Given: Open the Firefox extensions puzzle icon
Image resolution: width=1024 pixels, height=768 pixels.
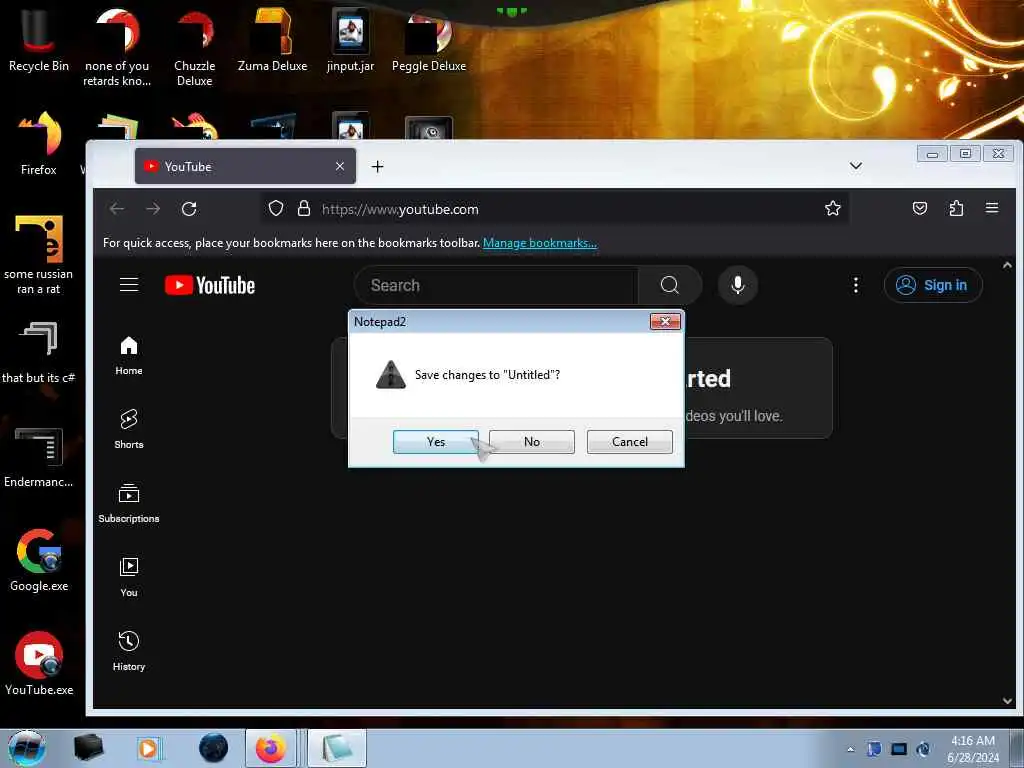Looking at the screenshot, I should tap(956, 208).
